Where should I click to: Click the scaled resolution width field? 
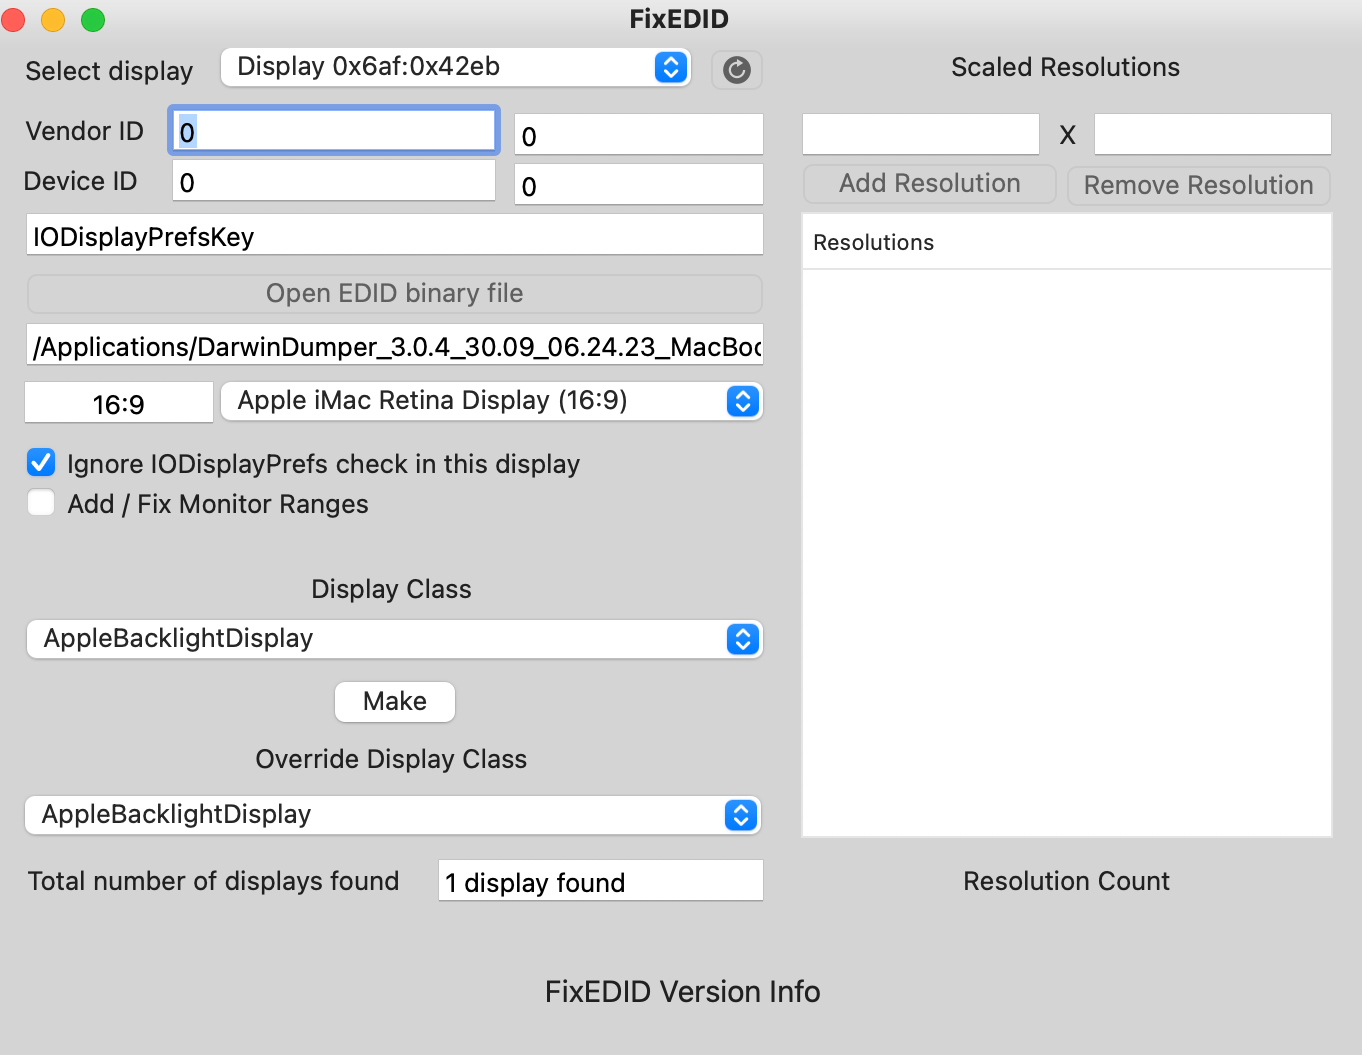920,134
